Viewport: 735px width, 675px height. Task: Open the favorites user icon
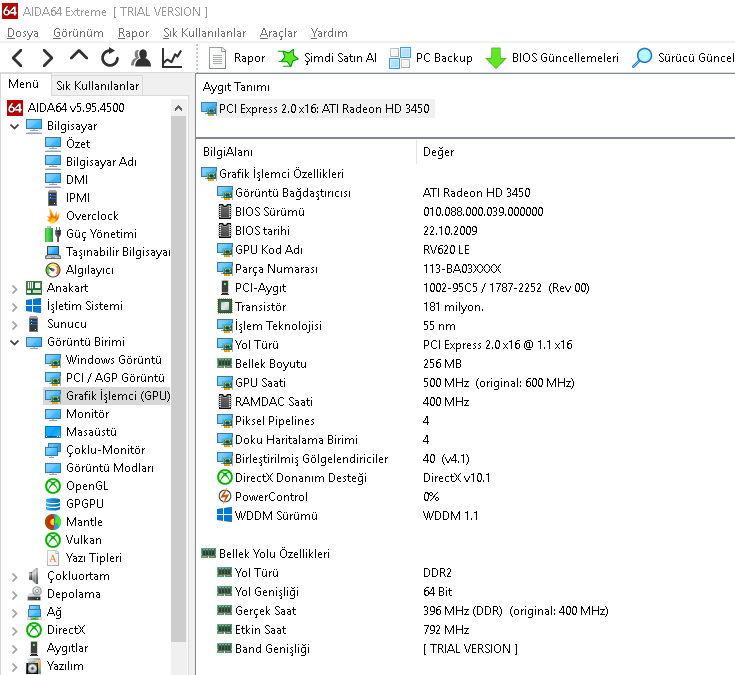141,58
